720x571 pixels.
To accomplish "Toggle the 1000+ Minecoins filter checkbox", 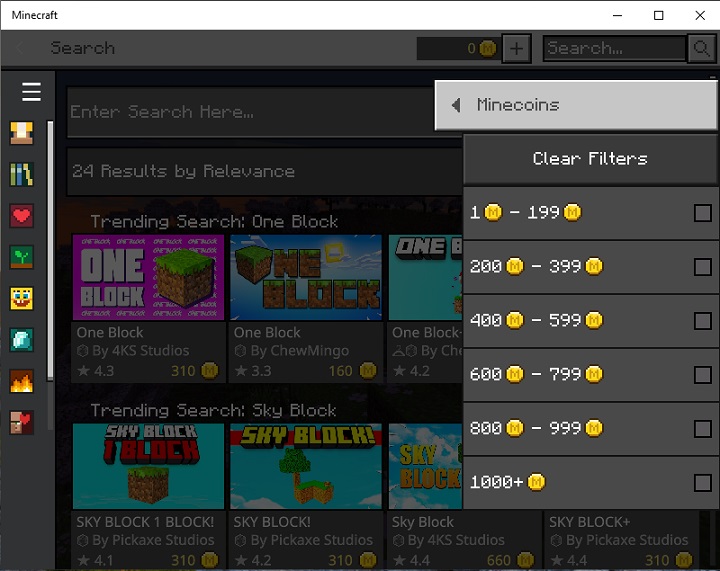I will (702, 483).
